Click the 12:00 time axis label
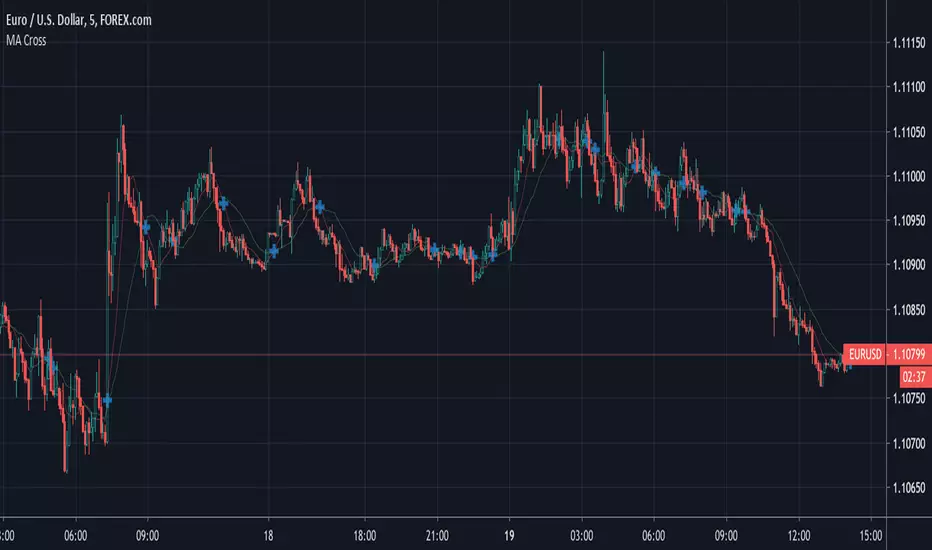This screenshot has height=550, width=932. tap(798, 536)
